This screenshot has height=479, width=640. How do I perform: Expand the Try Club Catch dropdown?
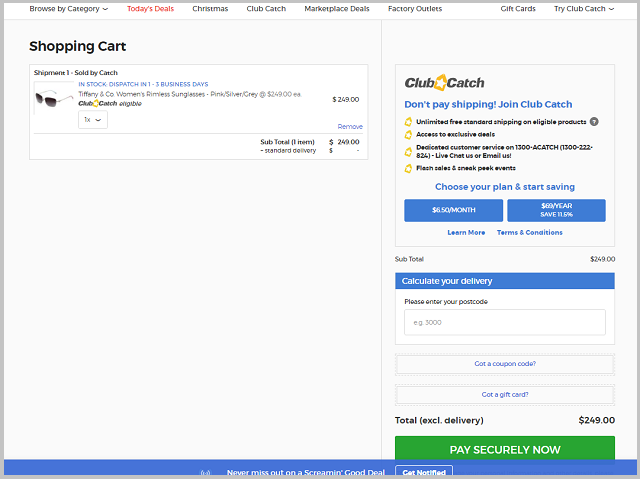point(584,9)
